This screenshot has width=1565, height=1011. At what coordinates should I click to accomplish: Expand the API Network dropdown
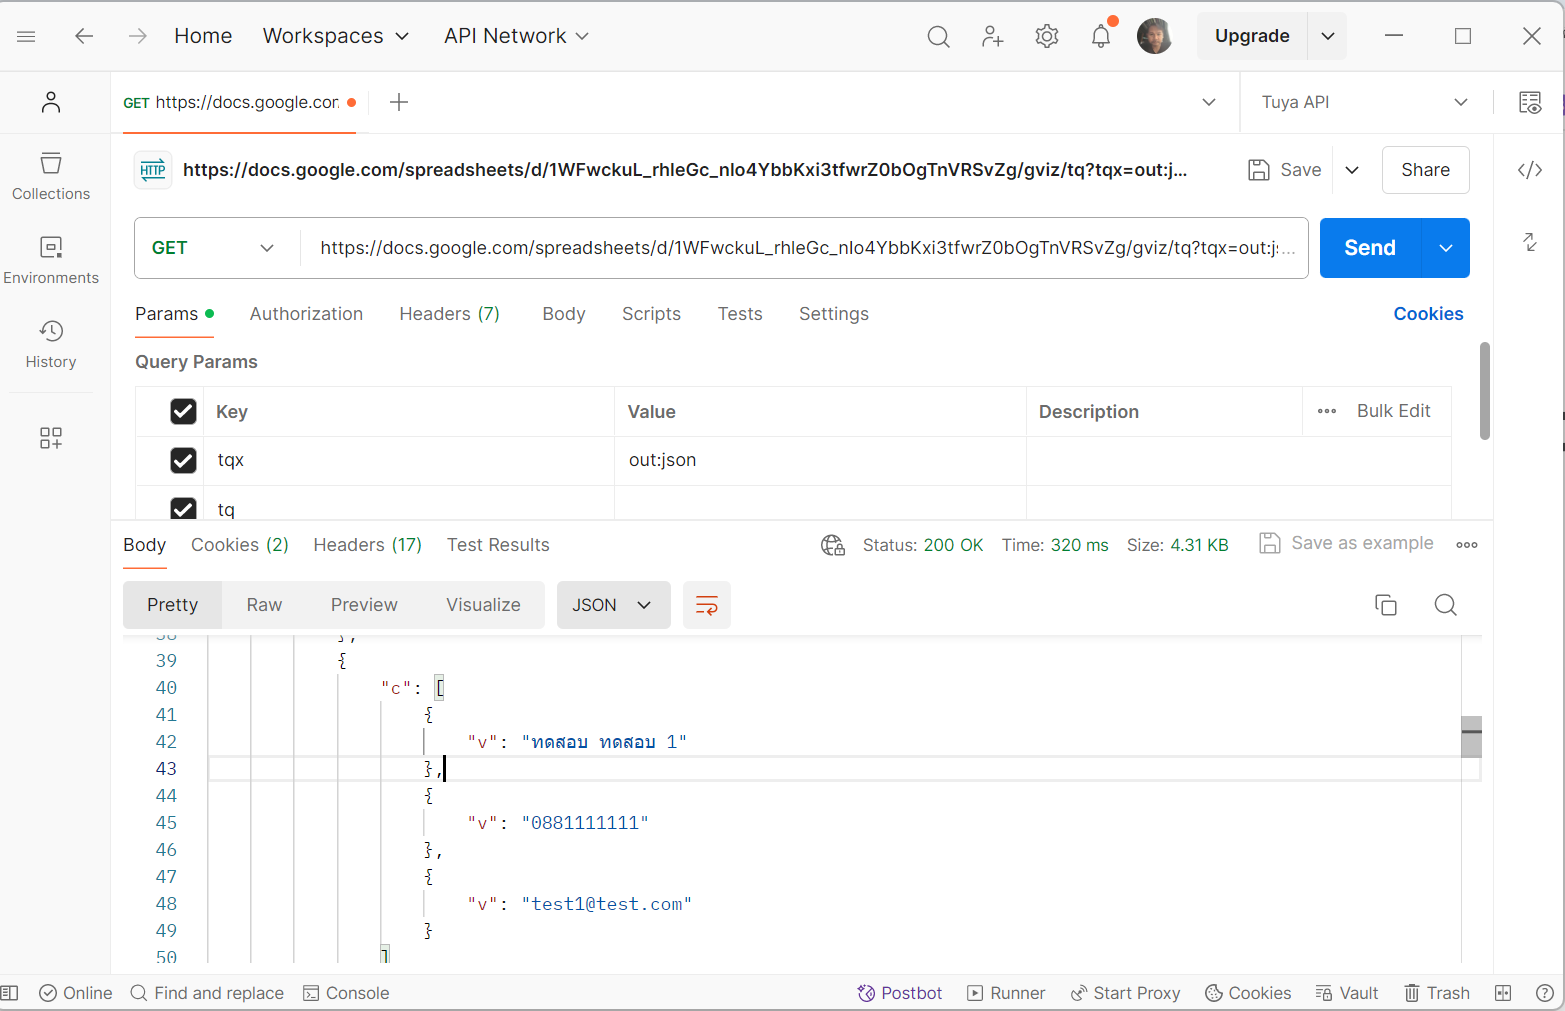[516, 36]
